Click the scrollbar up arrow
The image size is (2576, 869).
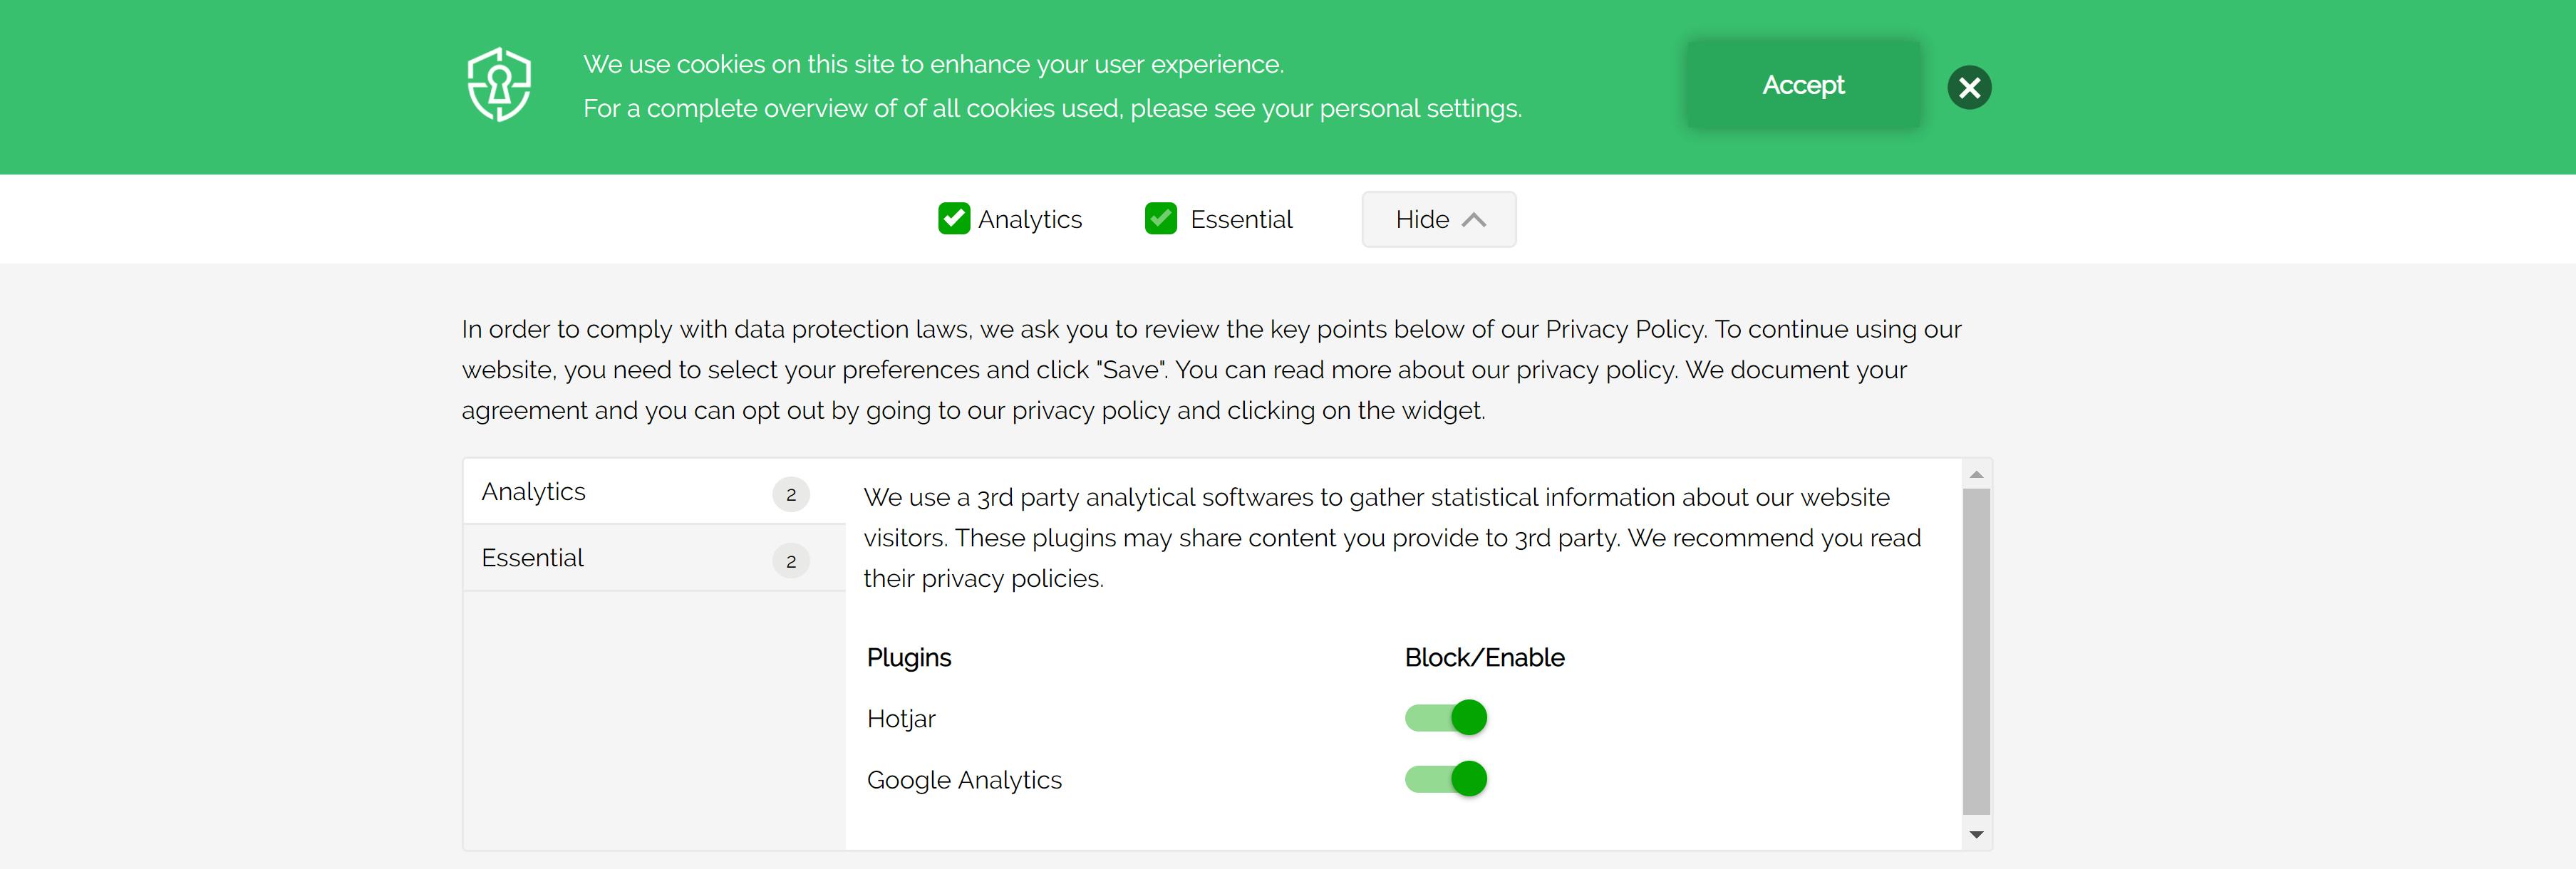1976,474
